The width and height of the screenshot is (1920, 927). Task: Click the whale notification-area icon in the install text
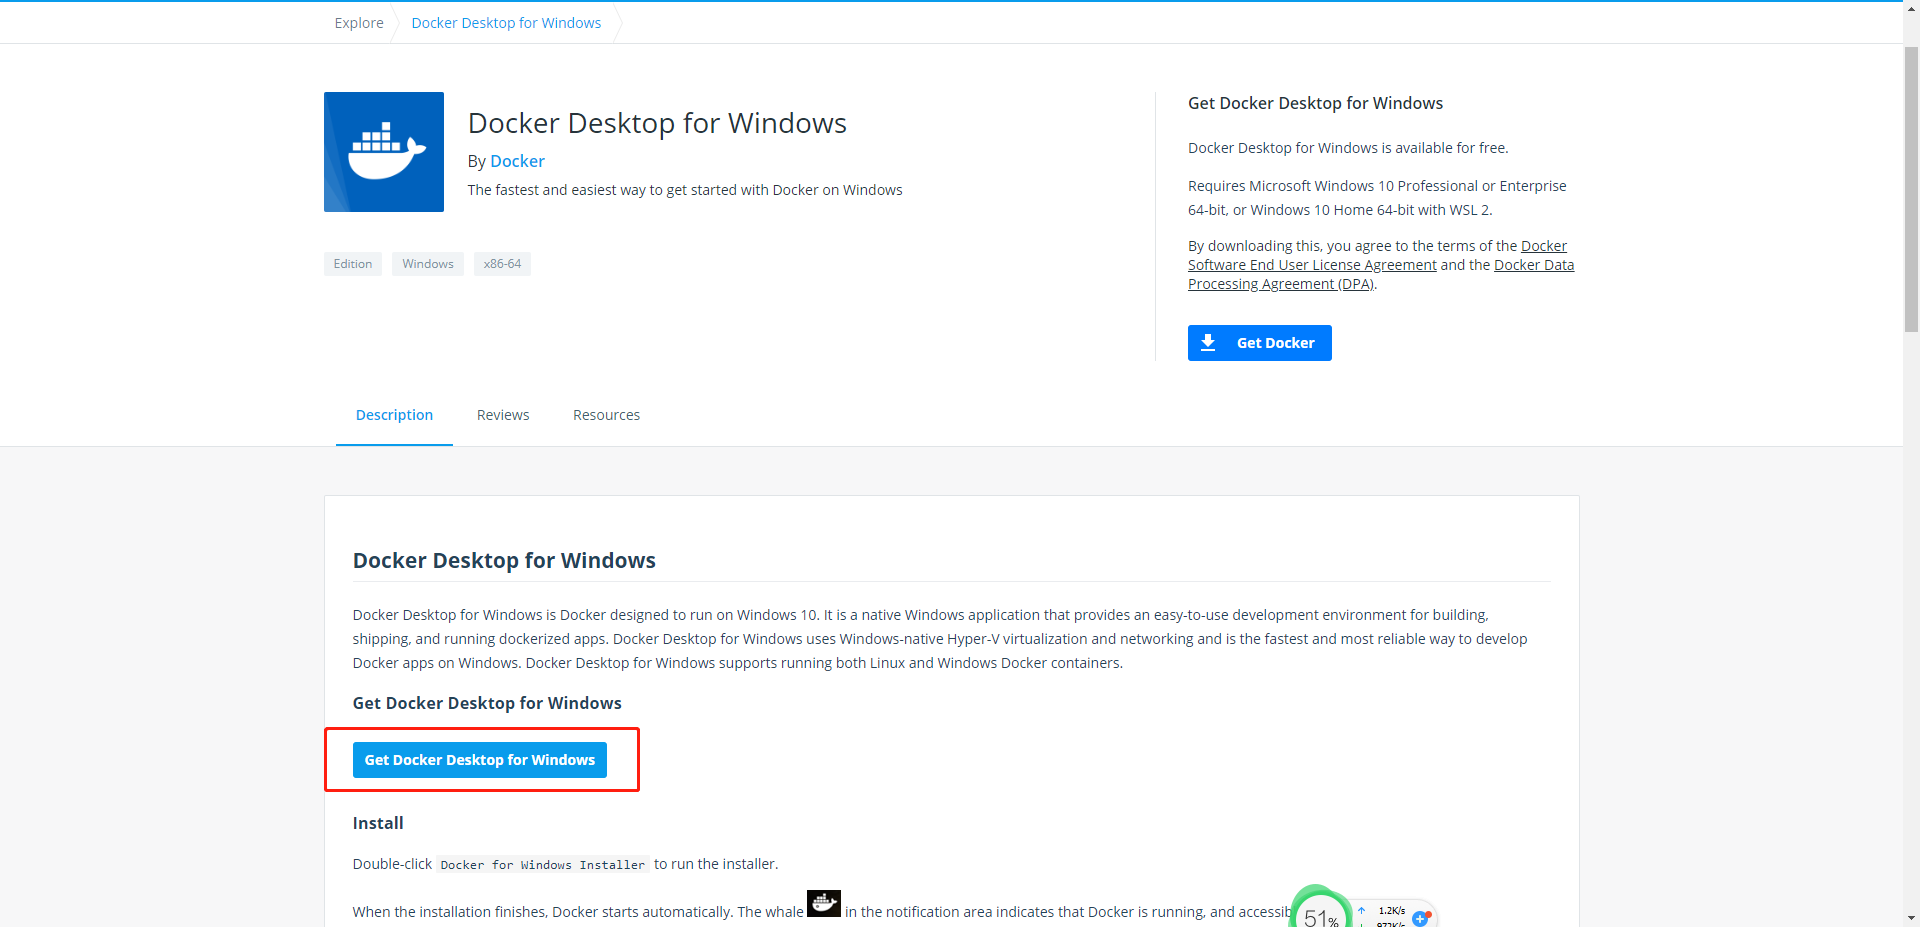823,903
